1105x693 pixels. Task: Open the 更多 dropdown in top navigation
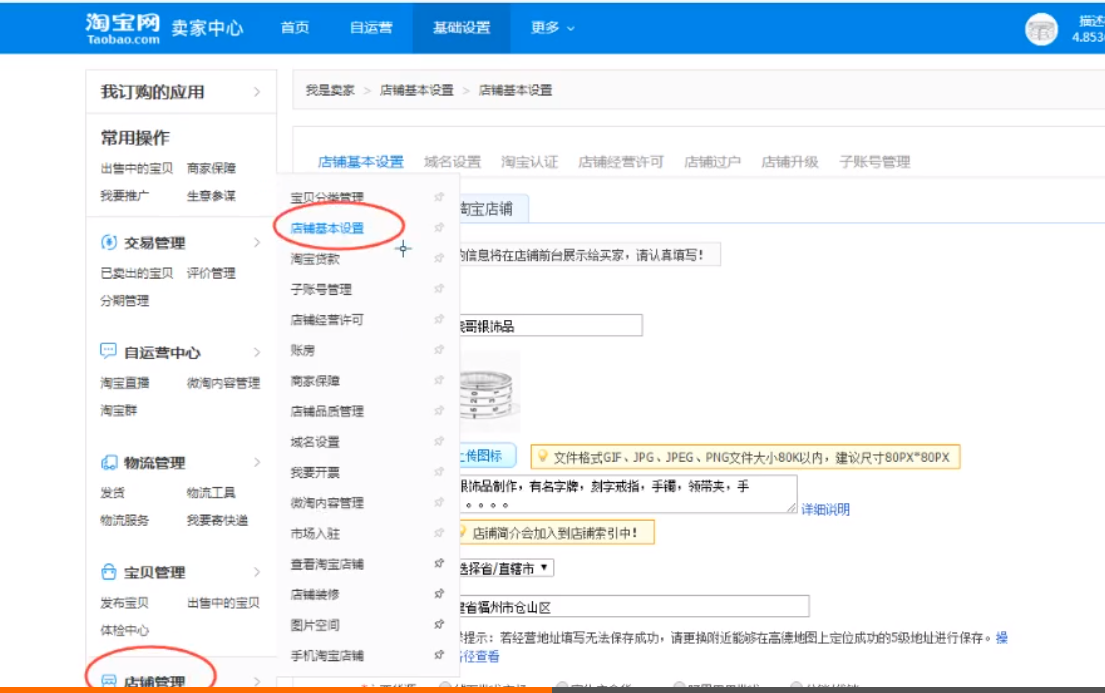click(x=552, y=28)
